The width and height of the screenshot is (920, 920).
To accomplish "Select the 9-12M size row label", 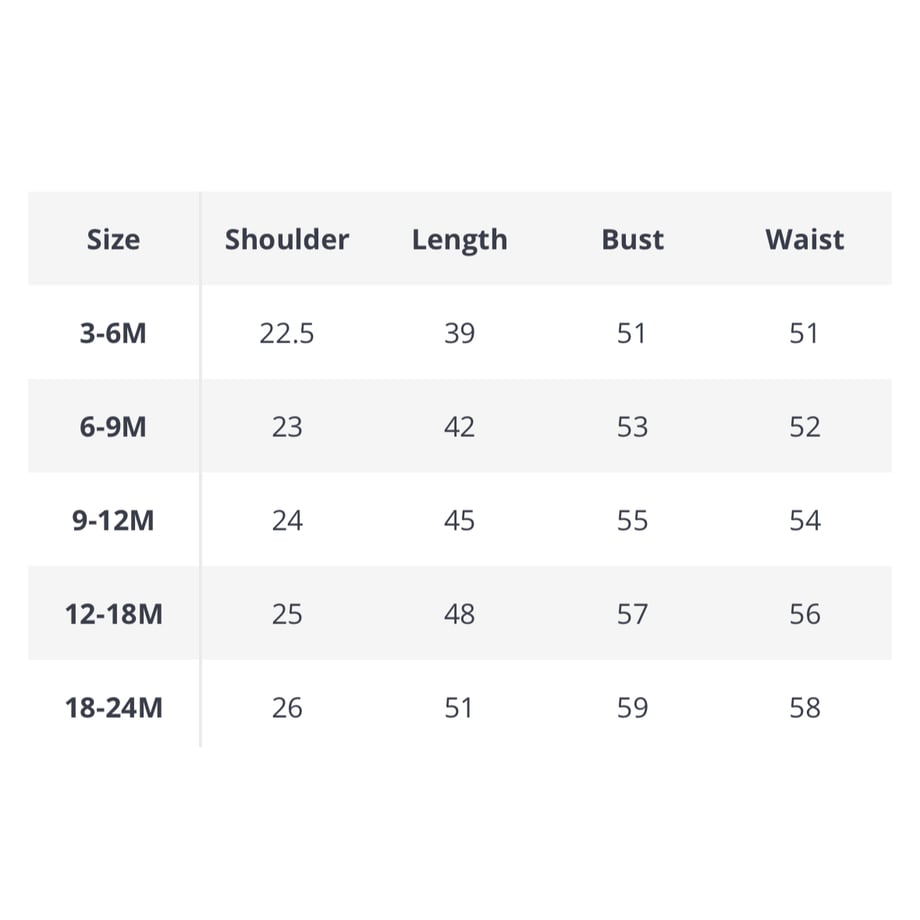I will point(113,520).
